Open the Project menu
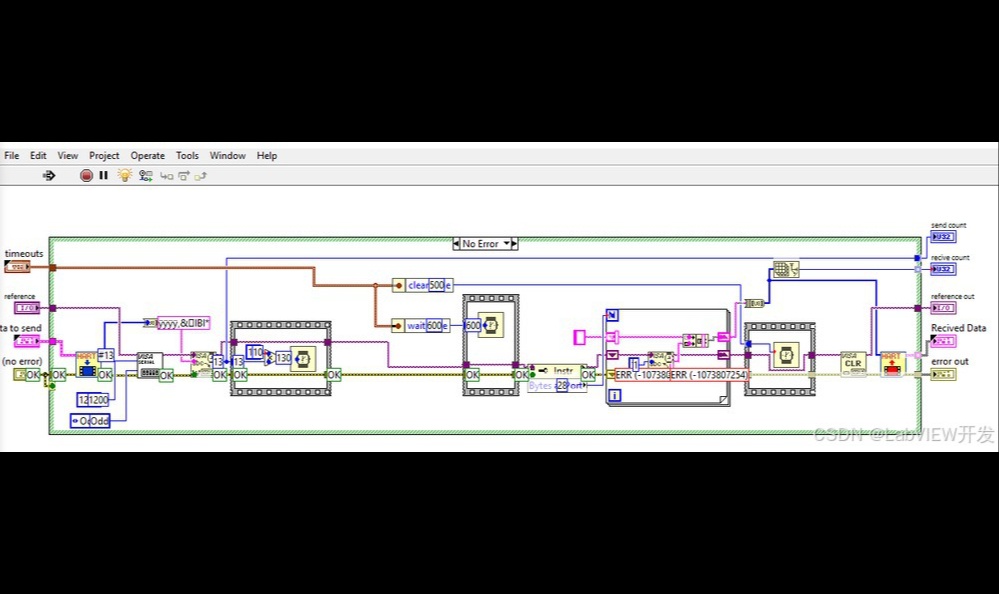Screen dimensions: 999x594 click(x=104, y=156)
